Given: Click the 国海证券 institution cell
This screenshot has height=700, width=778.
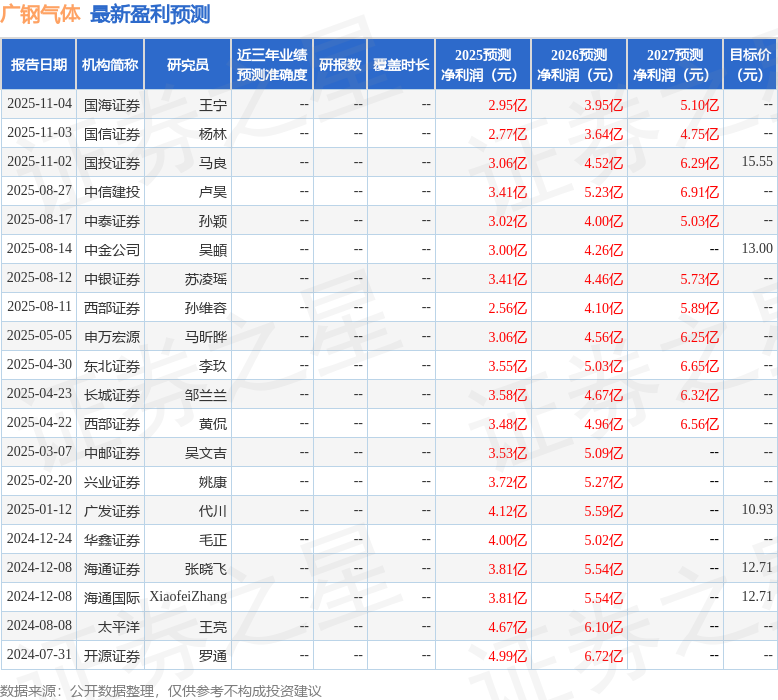Looking at the screenshot, I should (112, 105).
